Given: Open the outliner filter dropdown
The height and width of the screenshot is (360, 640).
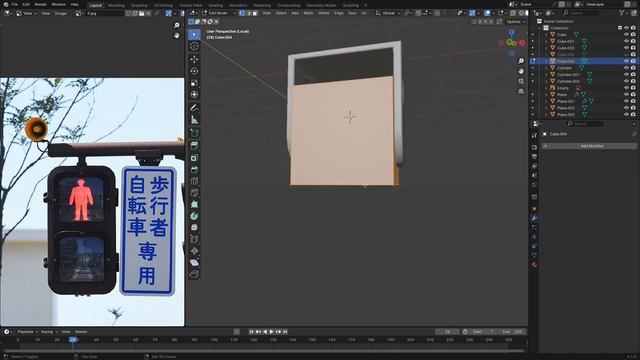Looking at the screenshot, I should [x=623, y=13].
